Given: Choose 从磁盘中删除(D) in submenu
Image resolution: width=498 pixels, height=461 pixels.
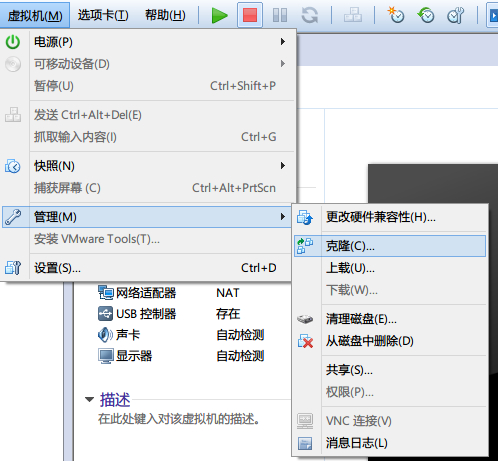Looking at the screenshot, I should pyautogui.click(x=390, y=341).
